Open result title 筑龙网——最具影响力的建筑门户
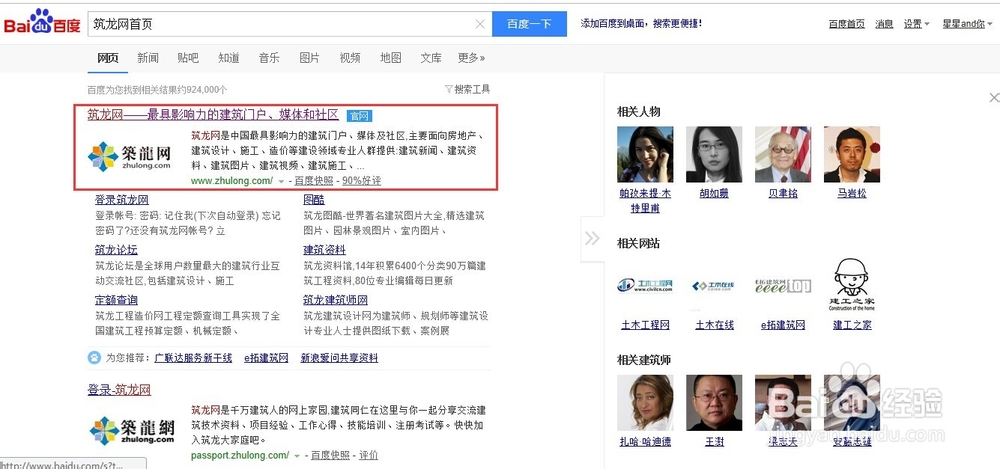The height and width of the screenshot is (469, 1000). pyautogui.click(x=213, y=115)
